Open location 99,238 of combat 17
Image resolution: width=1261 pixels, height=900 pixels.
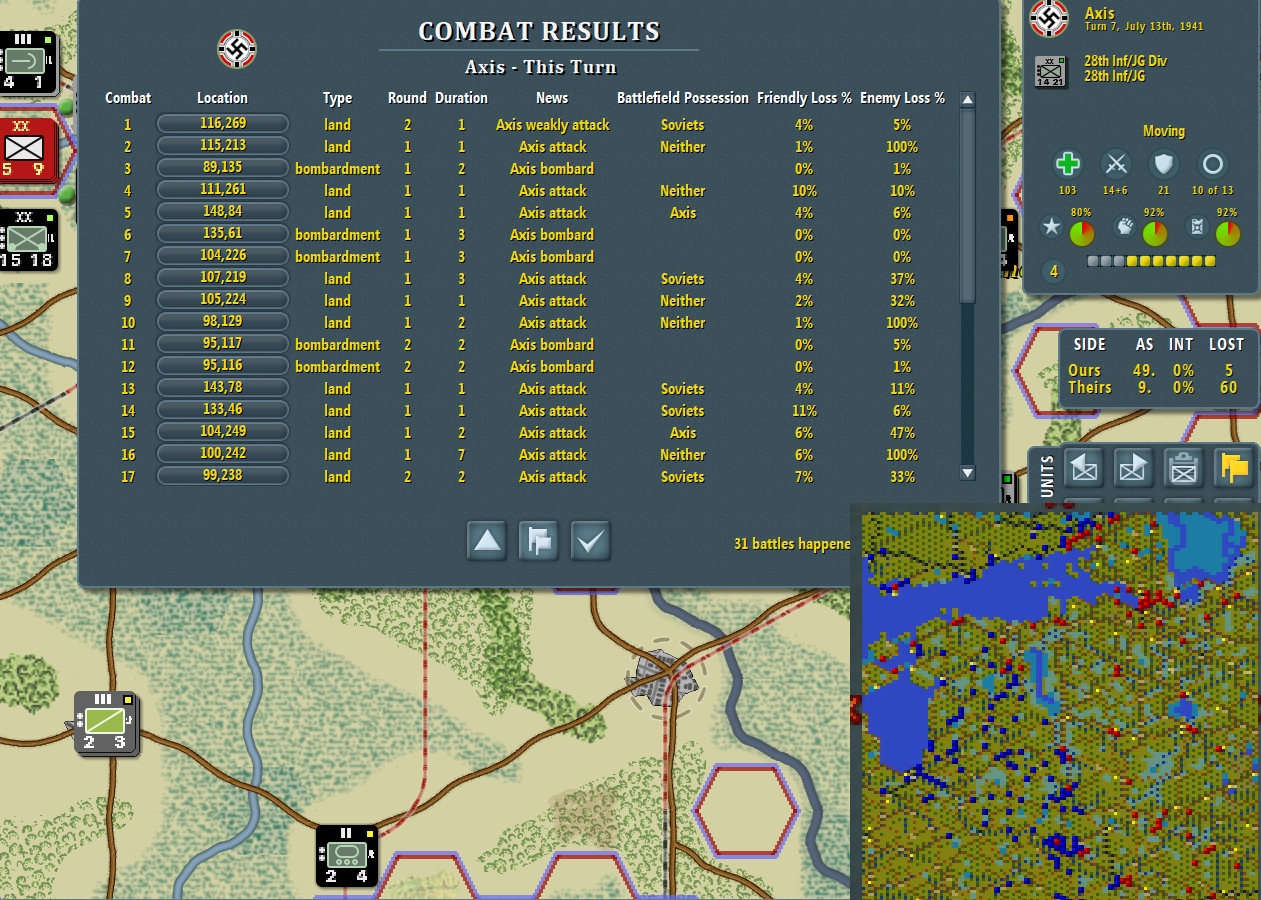click(223, 476)
